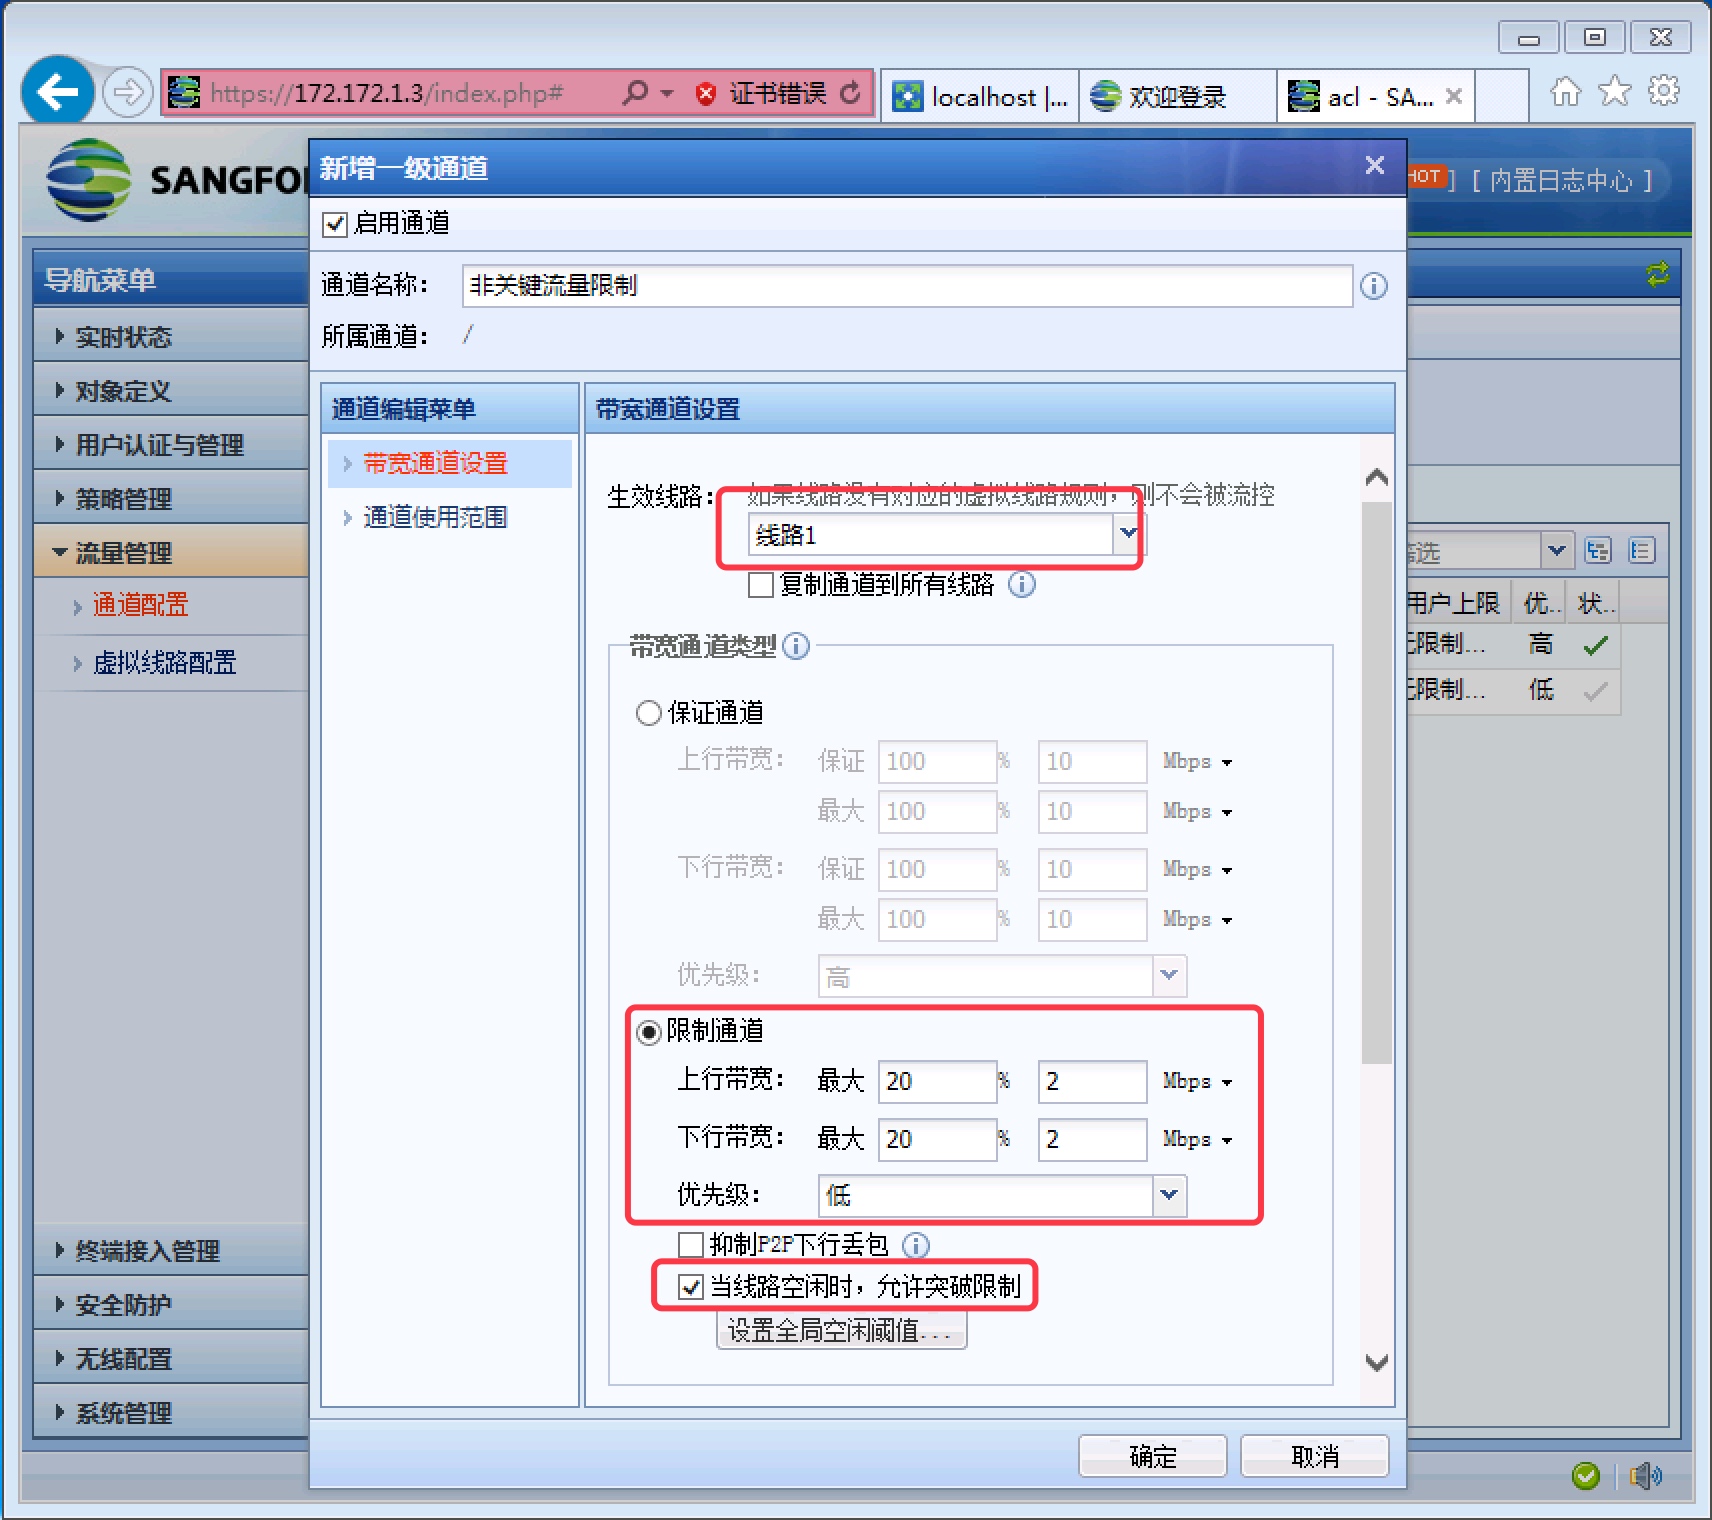Collapse the 流量管理 navigation menu
1712x1520 pixels.
click(171, 552)
